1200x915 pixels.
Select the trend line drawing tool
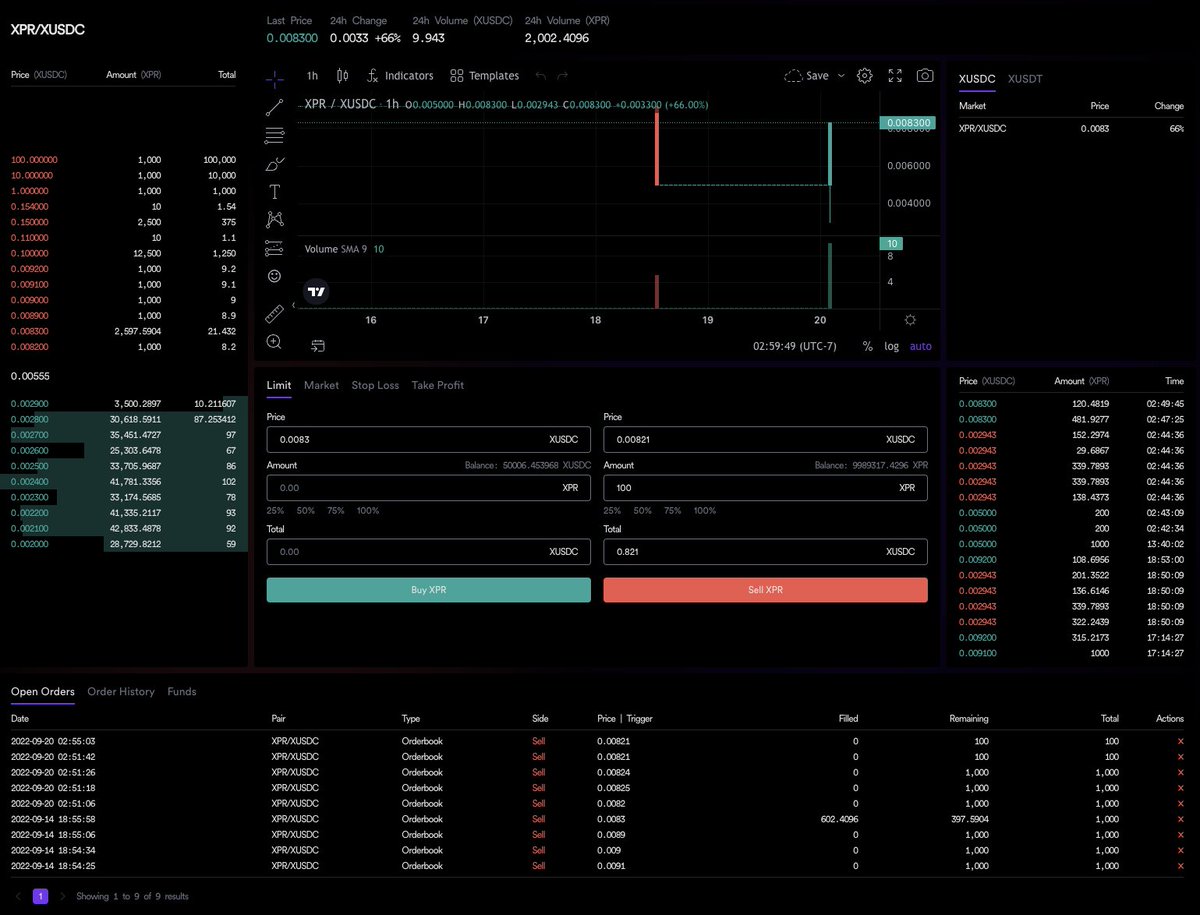(275, 107)
